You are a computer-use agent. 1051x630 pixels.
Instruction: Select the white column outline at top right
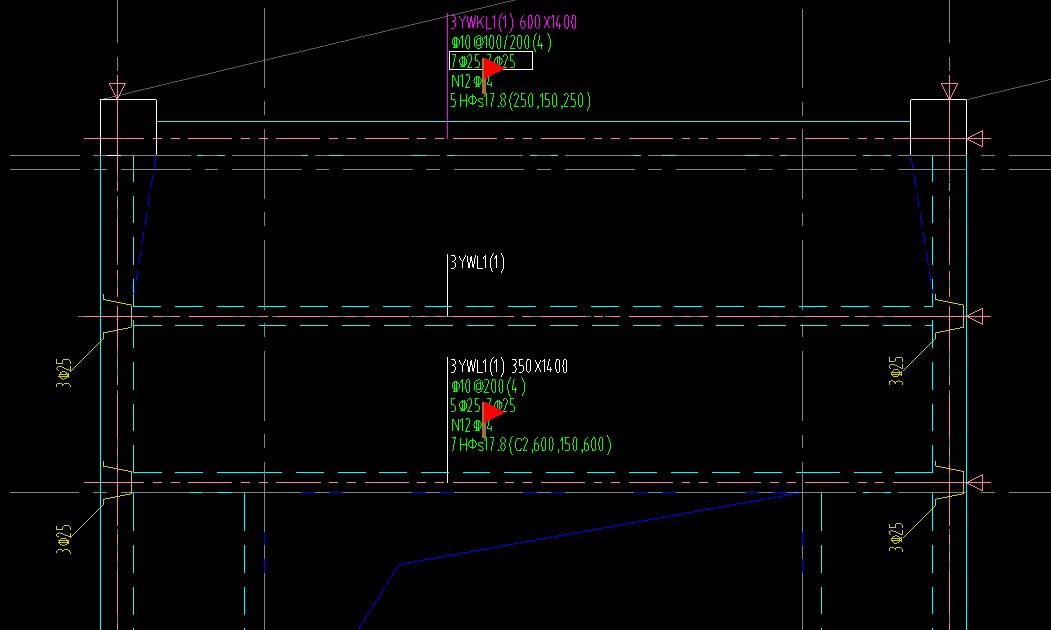[938, 127]
